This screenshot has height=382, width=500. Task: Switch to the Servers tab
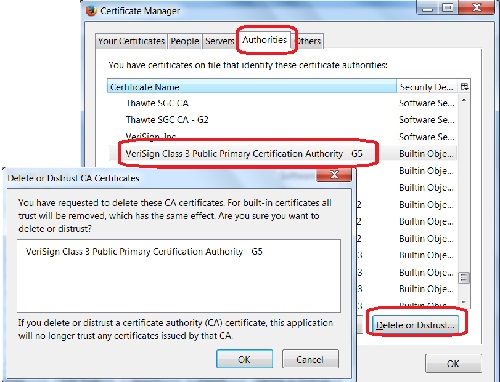(x=219, y=41)
